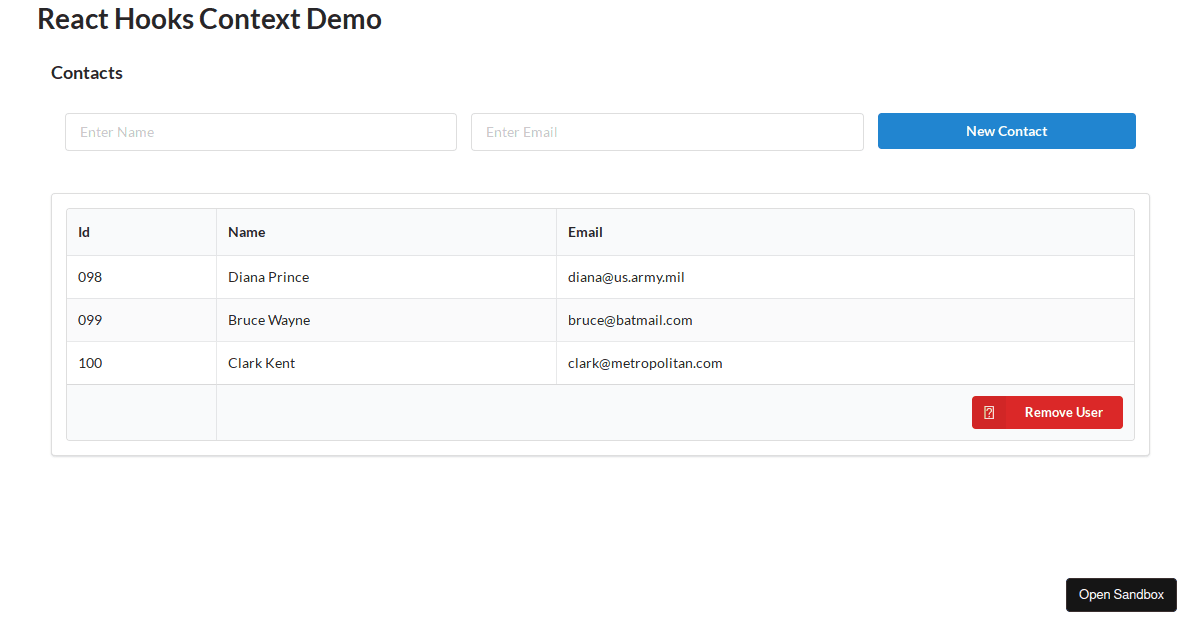Click the email diana@us.army.mil
1200x630 pixels.
[626, 277]
